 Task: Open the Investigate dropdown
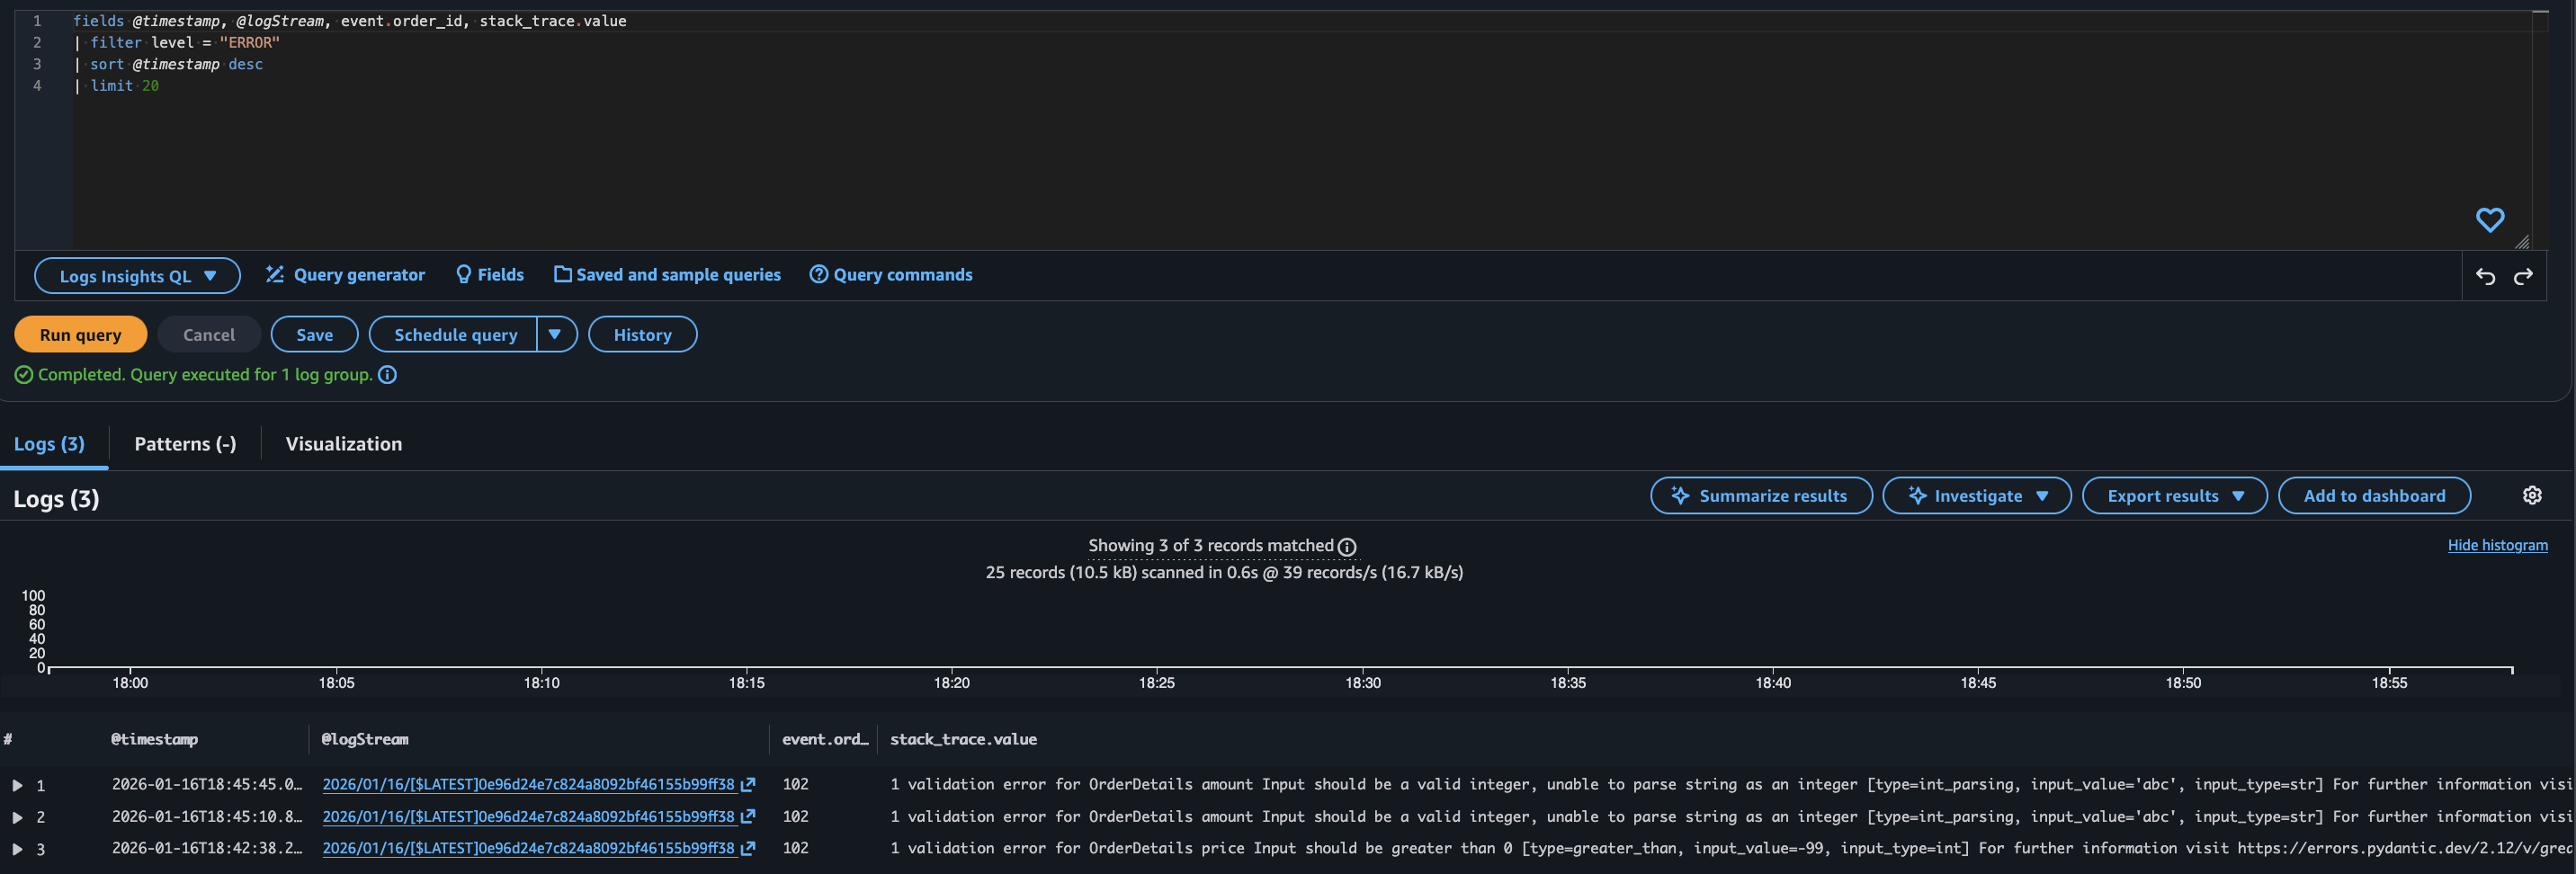click(x=1976, y=495)
